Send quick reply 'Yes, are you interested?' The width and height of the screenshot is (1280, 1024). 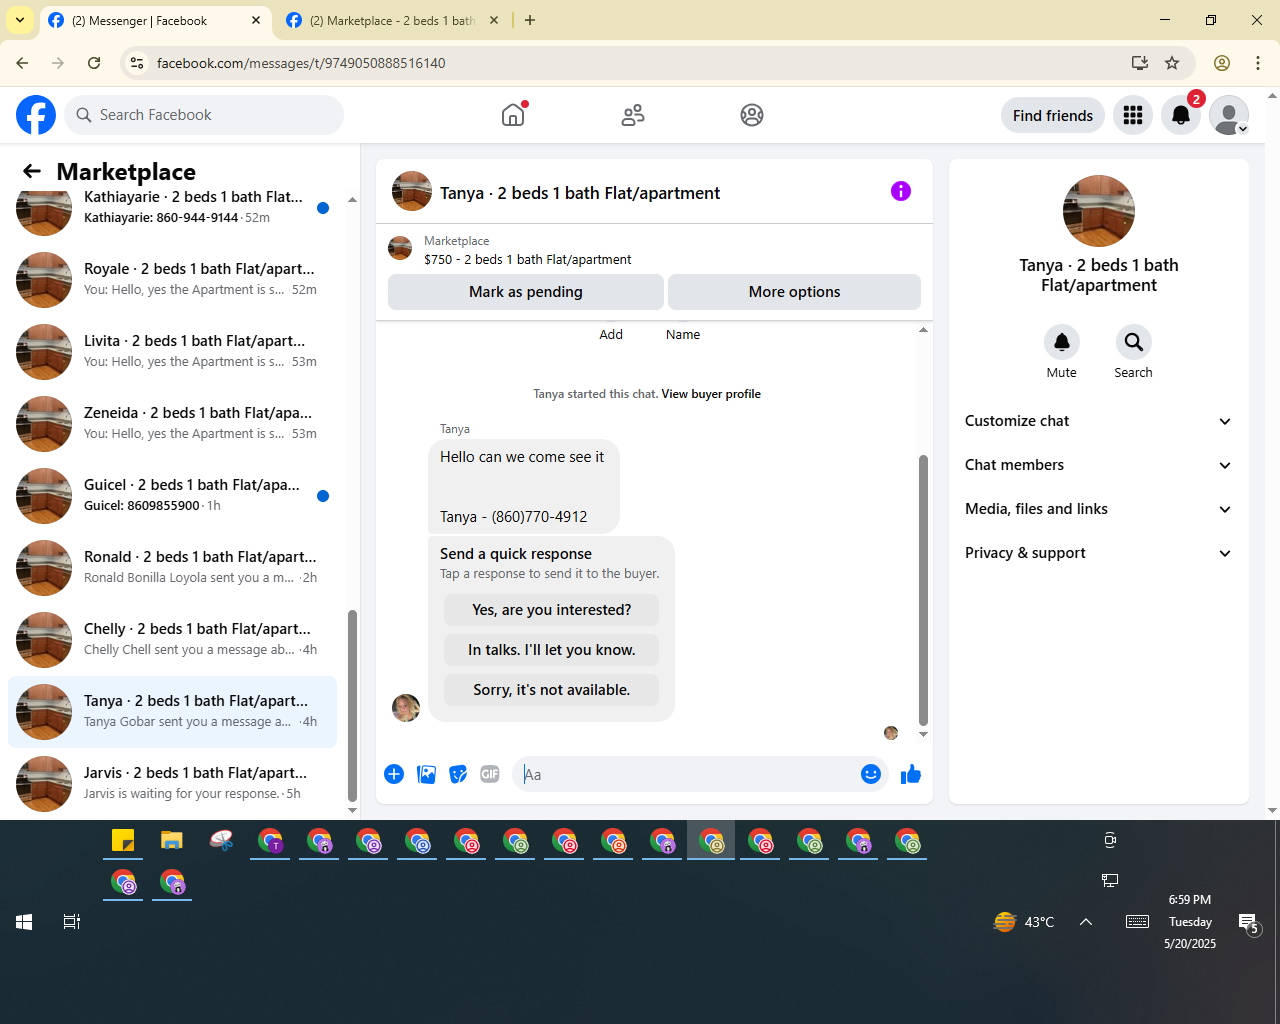click(551, 610)
